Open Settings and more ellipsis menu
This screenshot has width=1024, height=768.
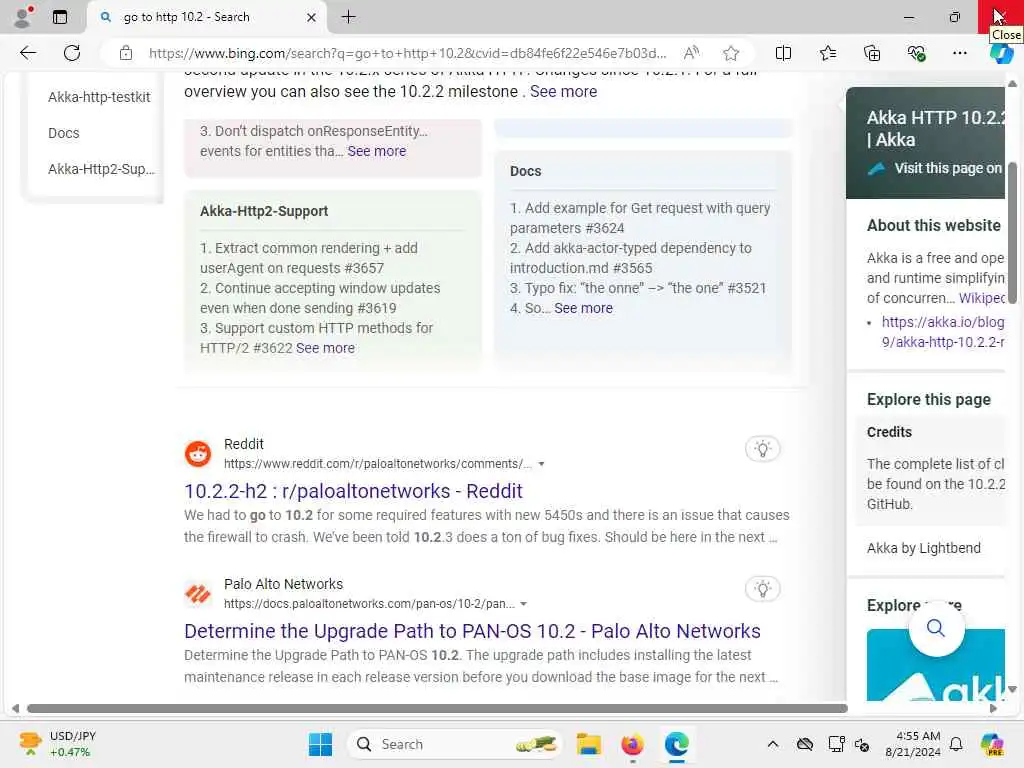[959, 53]
